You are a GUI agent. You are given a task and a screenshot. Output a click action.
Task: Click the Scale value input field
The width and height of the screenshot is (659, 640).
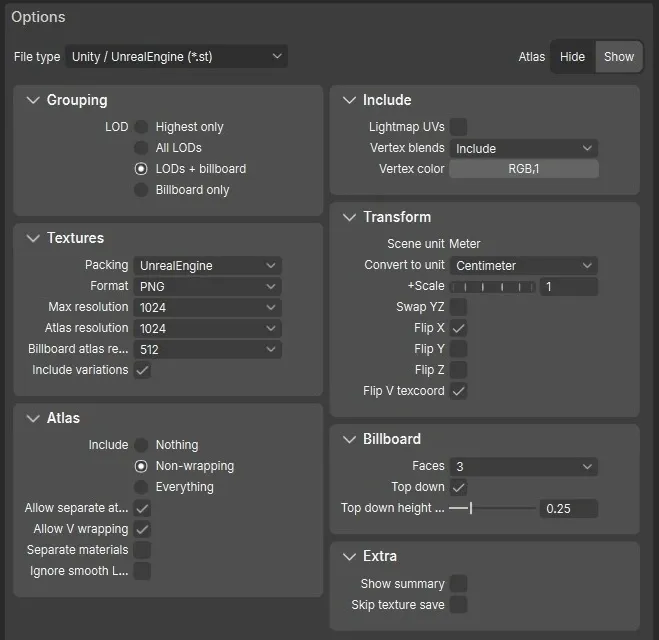568,287
